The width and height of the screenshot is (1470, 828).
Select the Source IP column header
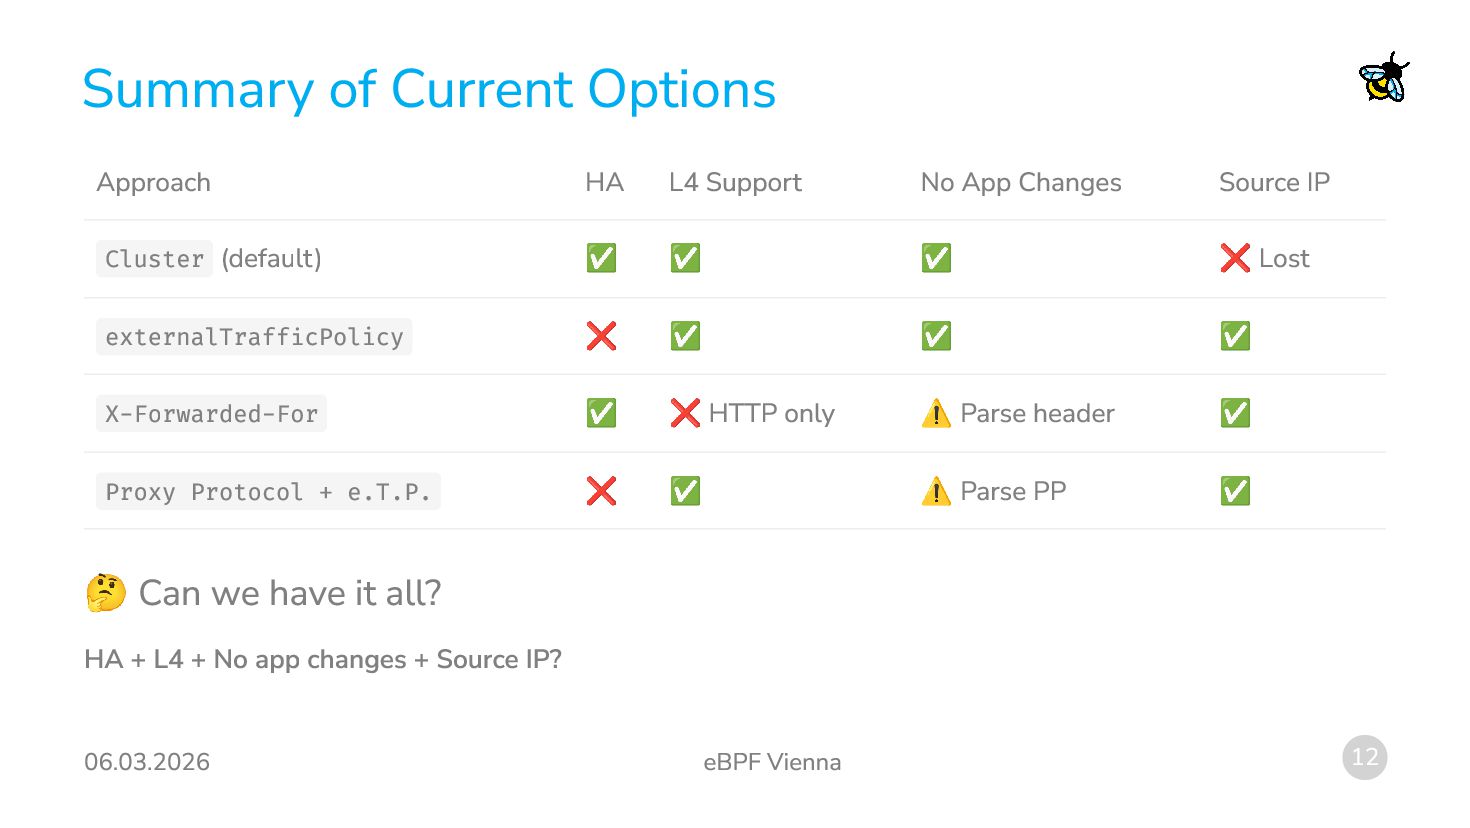1274,182
